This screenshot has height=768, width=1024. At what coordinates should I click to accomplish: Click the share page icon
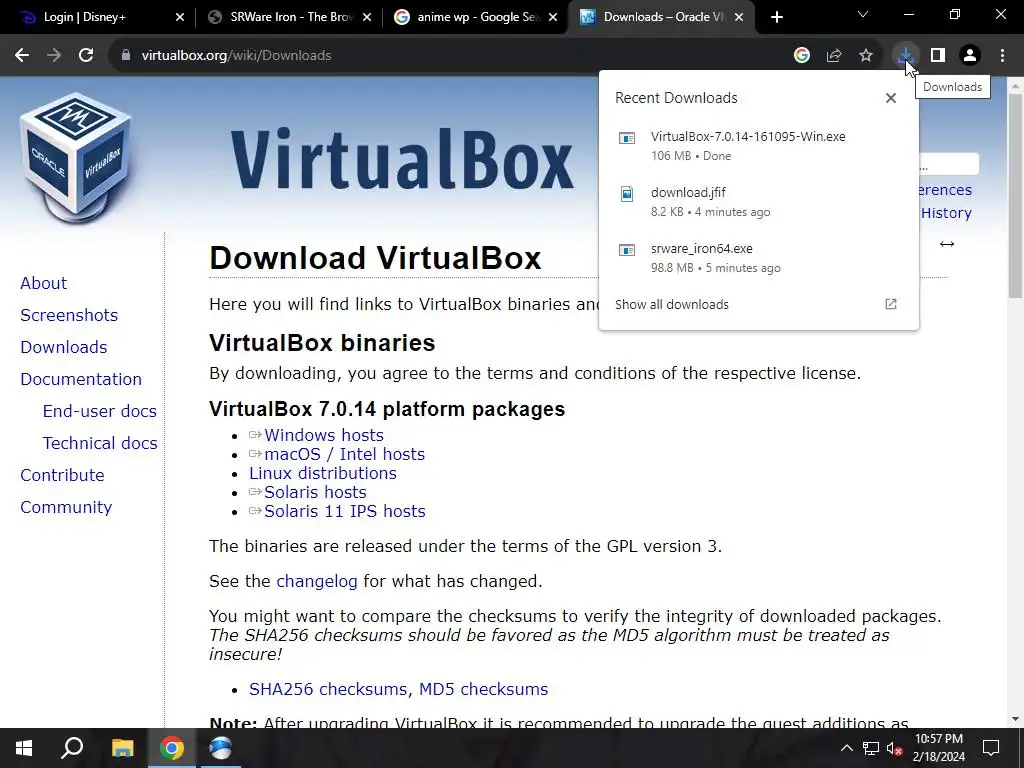click(834, 56)
